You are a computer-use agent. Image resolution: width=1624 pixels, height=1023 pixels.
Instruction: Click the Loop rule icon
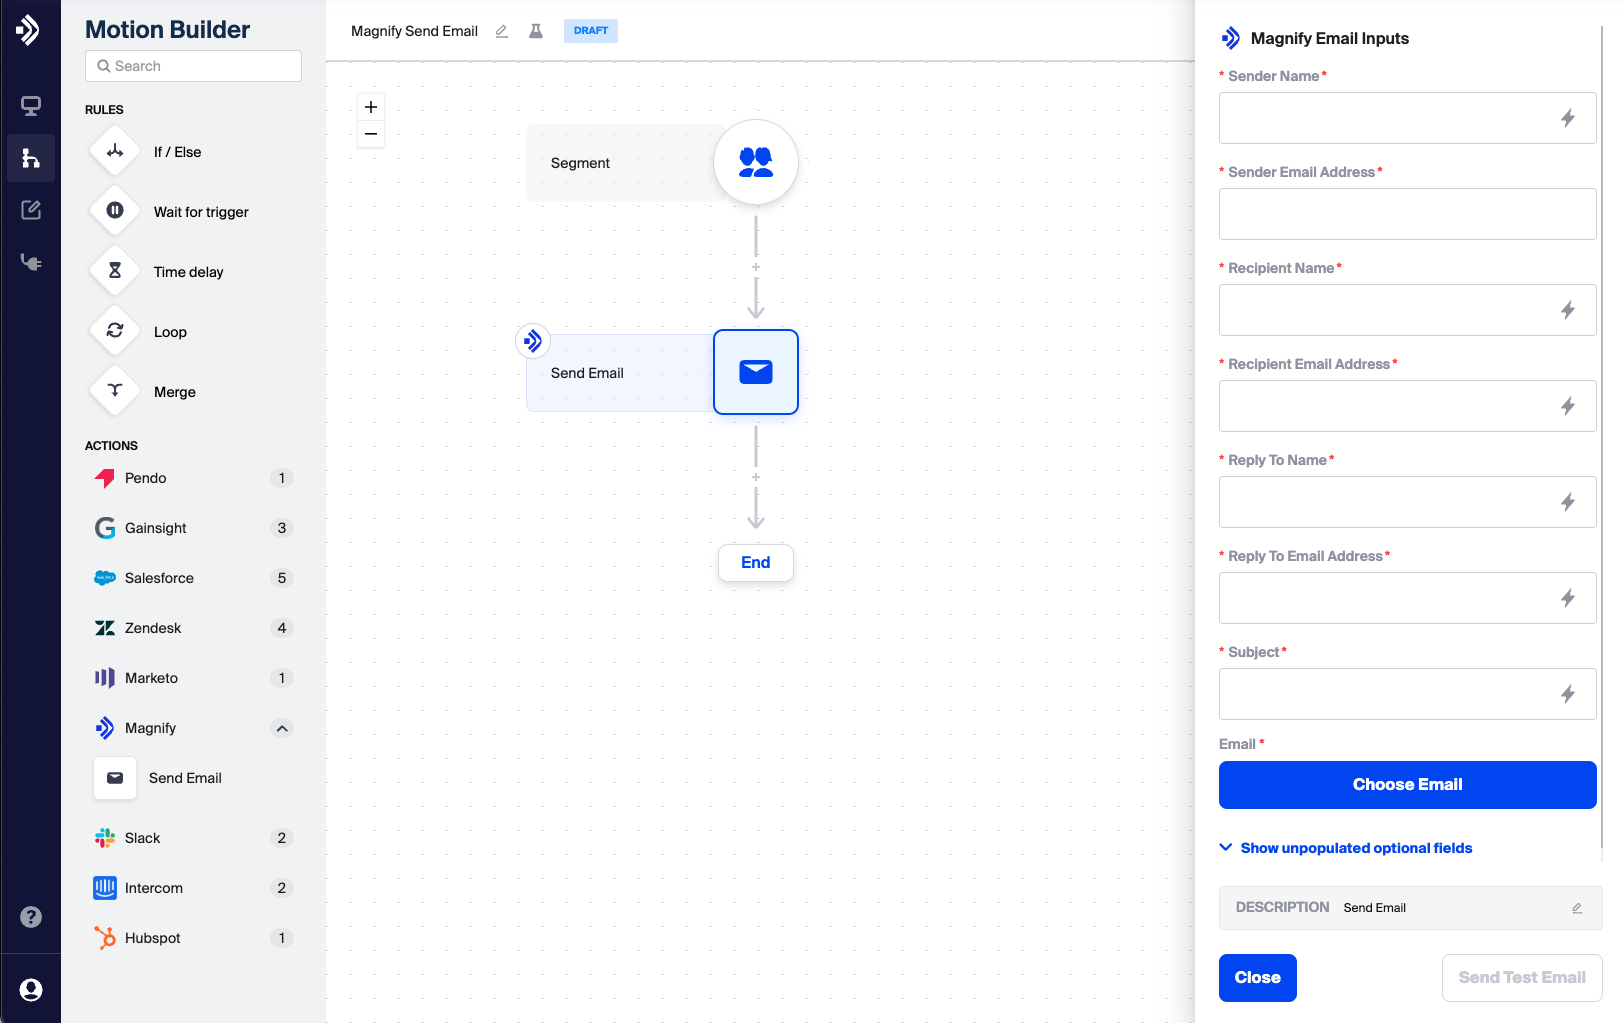pyautogui.click(x=114, y=331)
